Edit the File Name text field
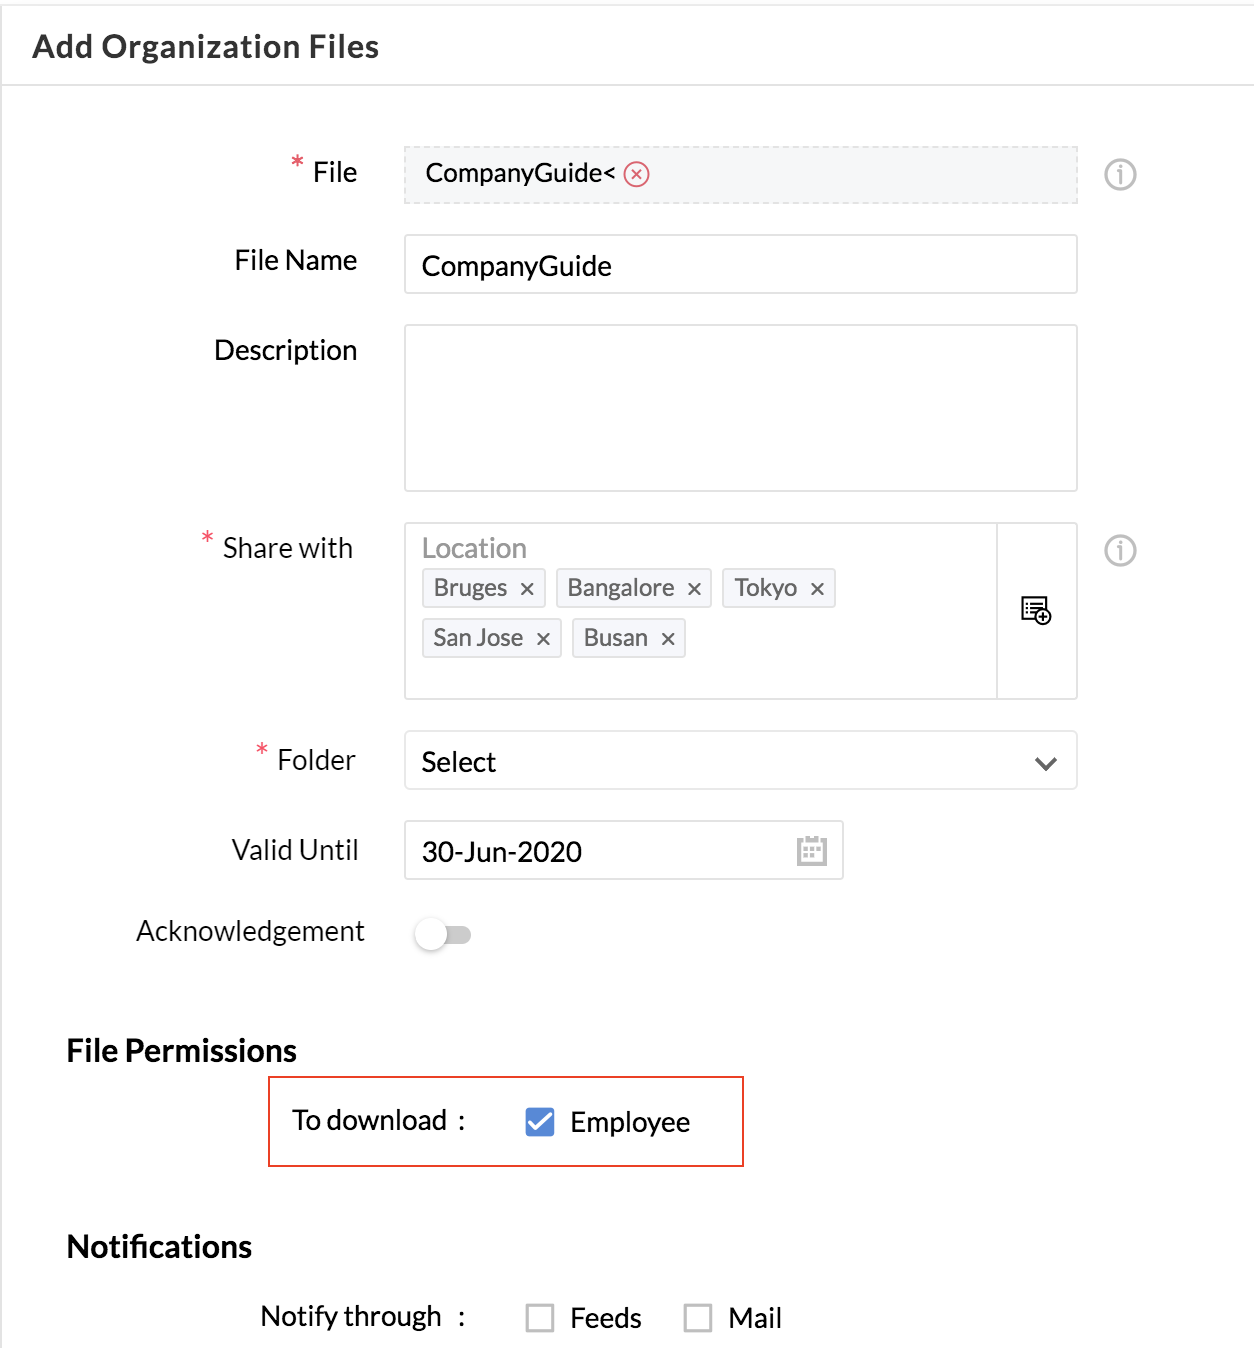This screenshot has width=1254, height=1348. [x=741, y=264]
